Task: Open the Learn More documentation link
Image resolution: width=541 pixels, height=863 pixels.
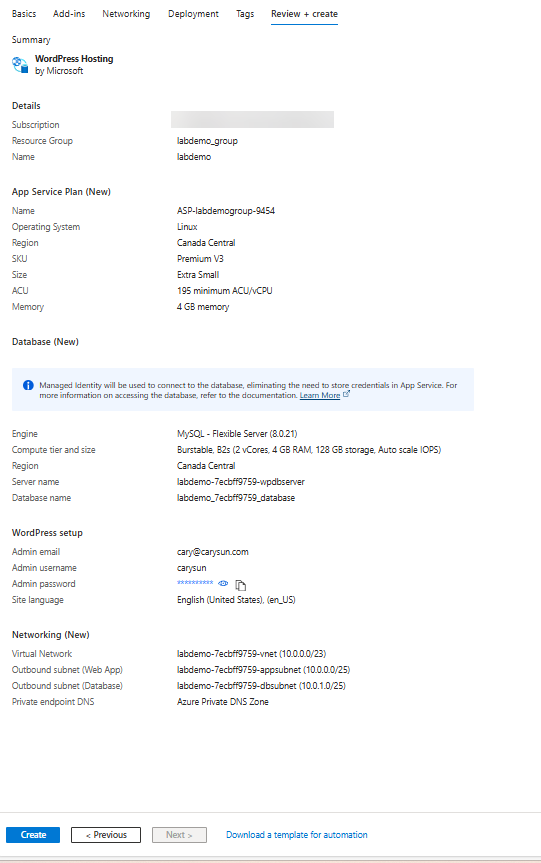Action: click(x=320, y=395)
